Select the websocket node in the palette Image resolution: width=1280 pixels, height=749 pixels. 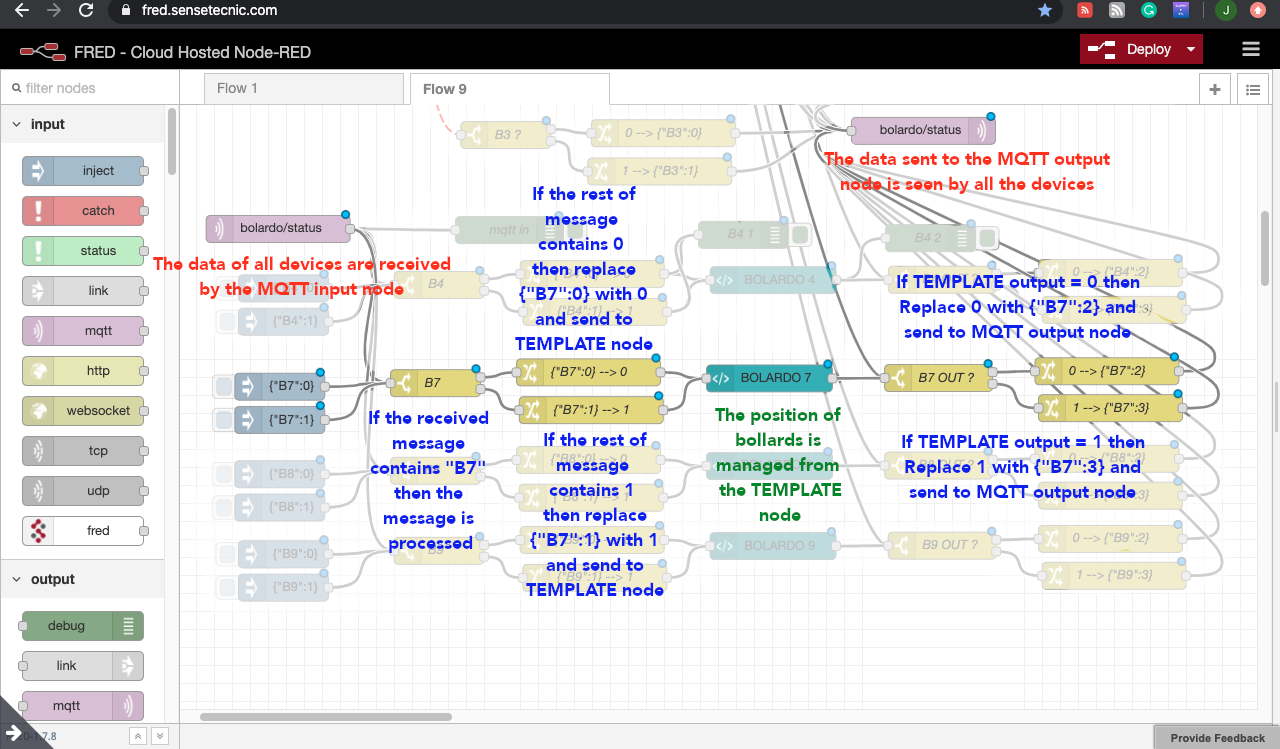click(x=83, y=410)
